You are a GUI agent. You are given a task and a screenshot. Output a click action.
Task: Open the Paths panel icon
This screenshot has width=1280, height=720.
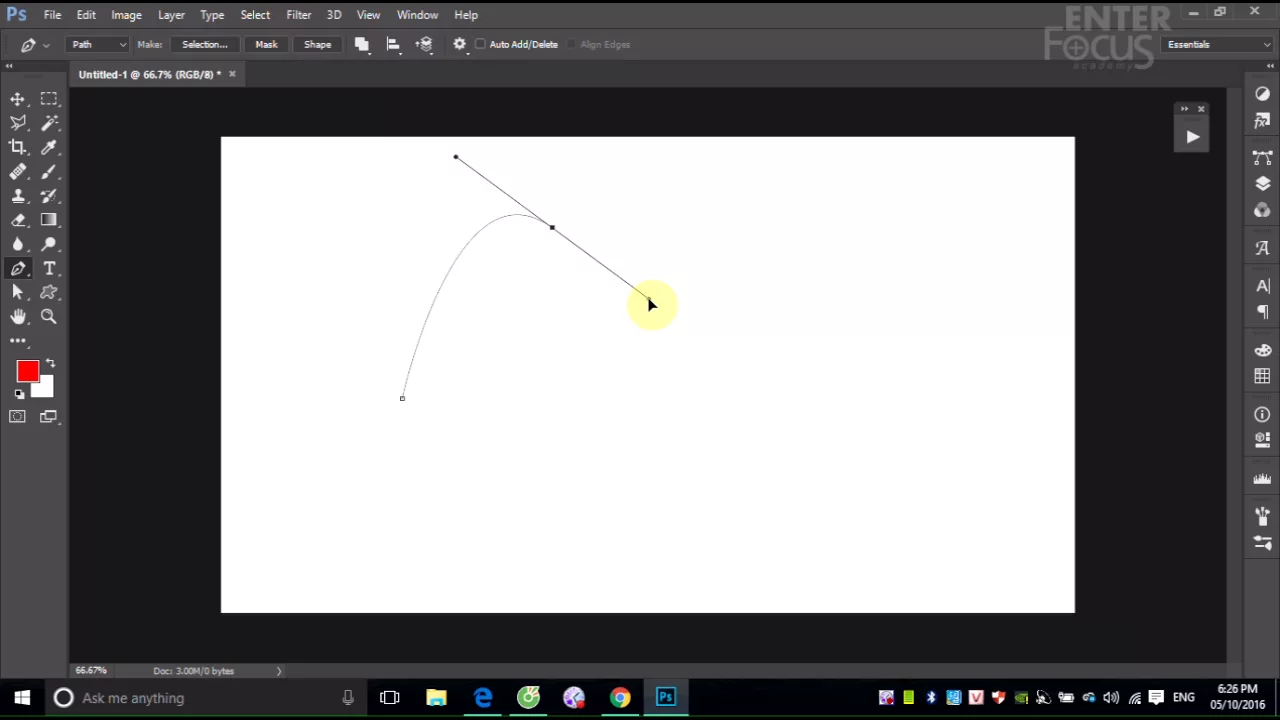(x=1263, y=158)
